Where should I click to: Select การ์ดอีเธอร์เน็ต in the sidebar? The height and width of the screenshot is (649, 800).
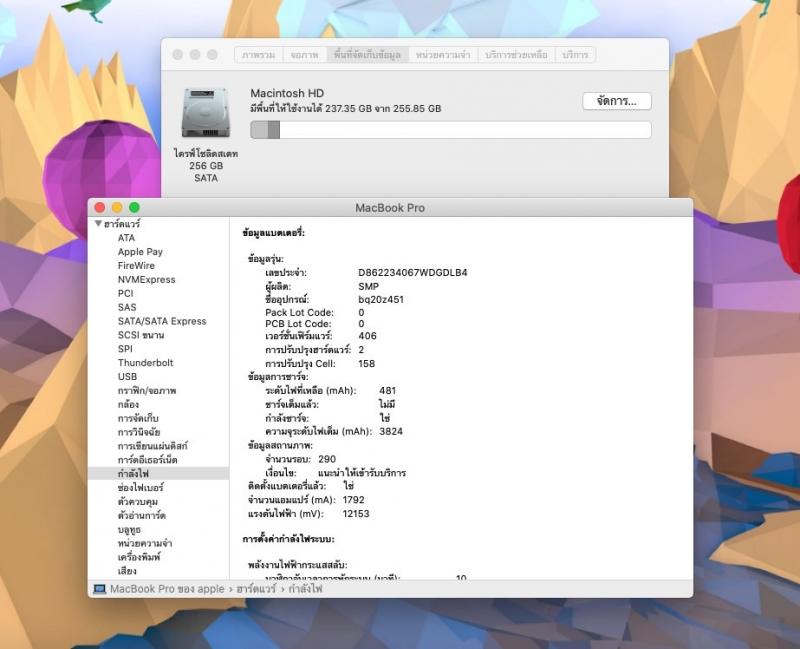tap(147, 460)
